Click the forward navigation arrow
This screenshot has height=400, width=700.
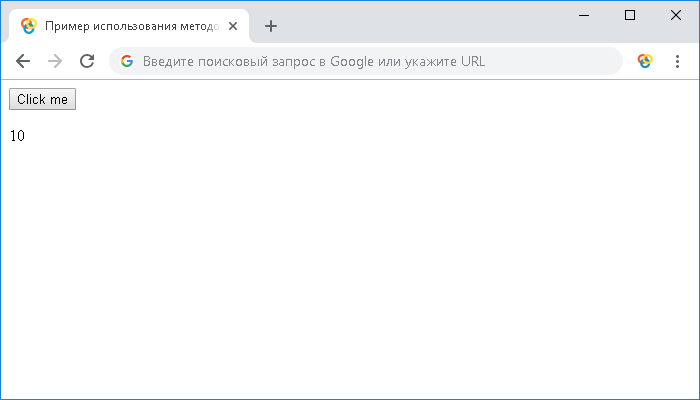(55, 61)
